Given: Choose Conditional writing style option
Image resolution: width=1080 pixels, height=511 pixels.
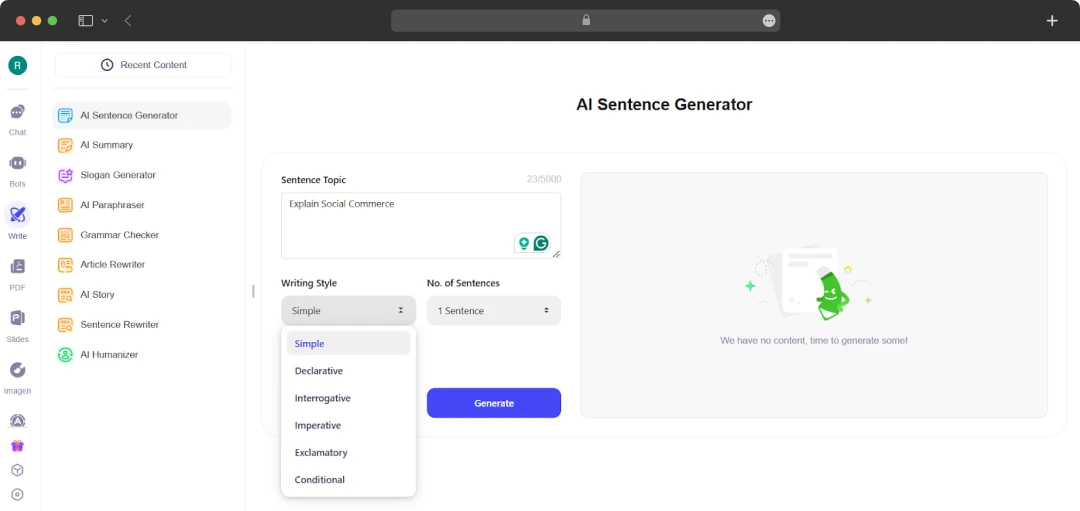Looking at the screenshot, I should (x=349, y=479).
